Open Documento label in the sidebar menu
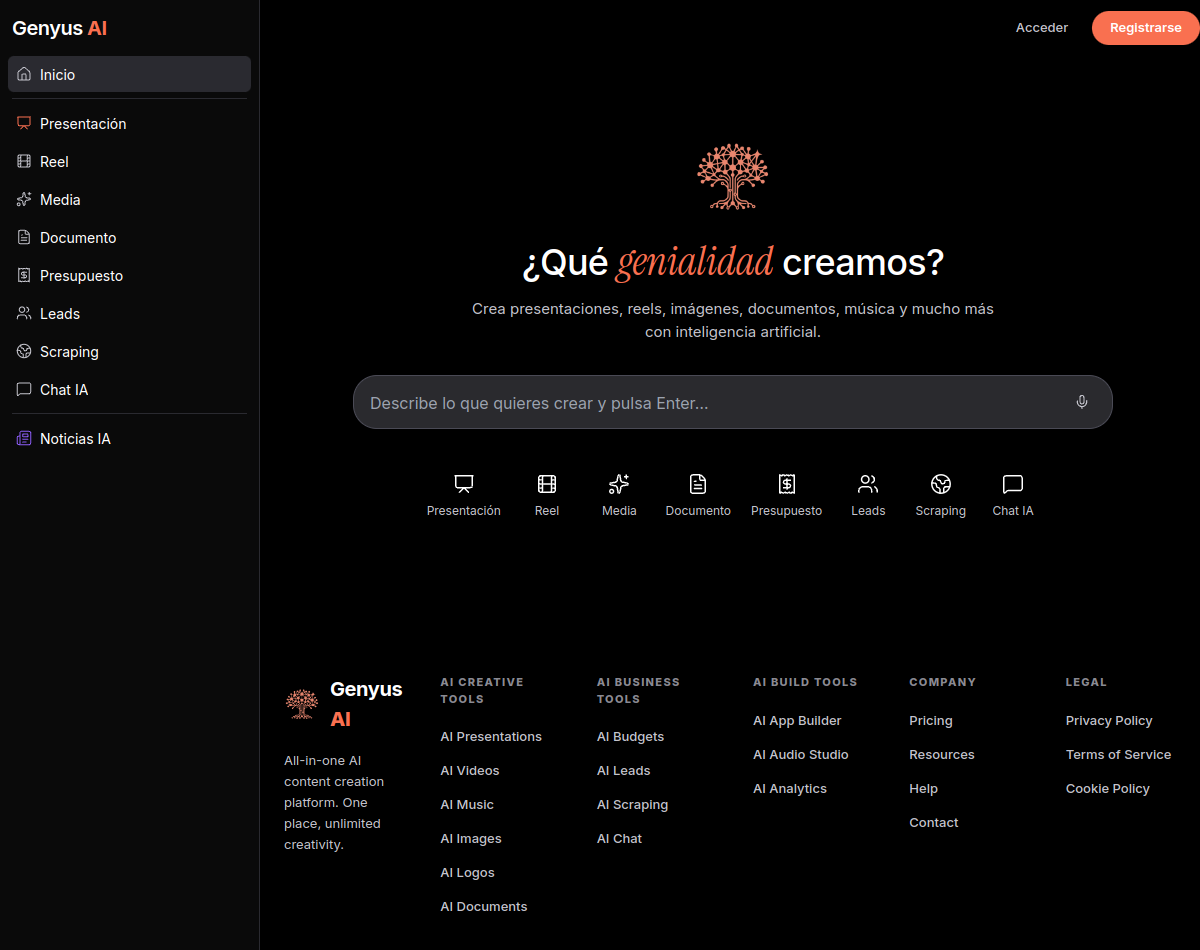This screenshot has height=950, width=1200. tap(78, 238)
